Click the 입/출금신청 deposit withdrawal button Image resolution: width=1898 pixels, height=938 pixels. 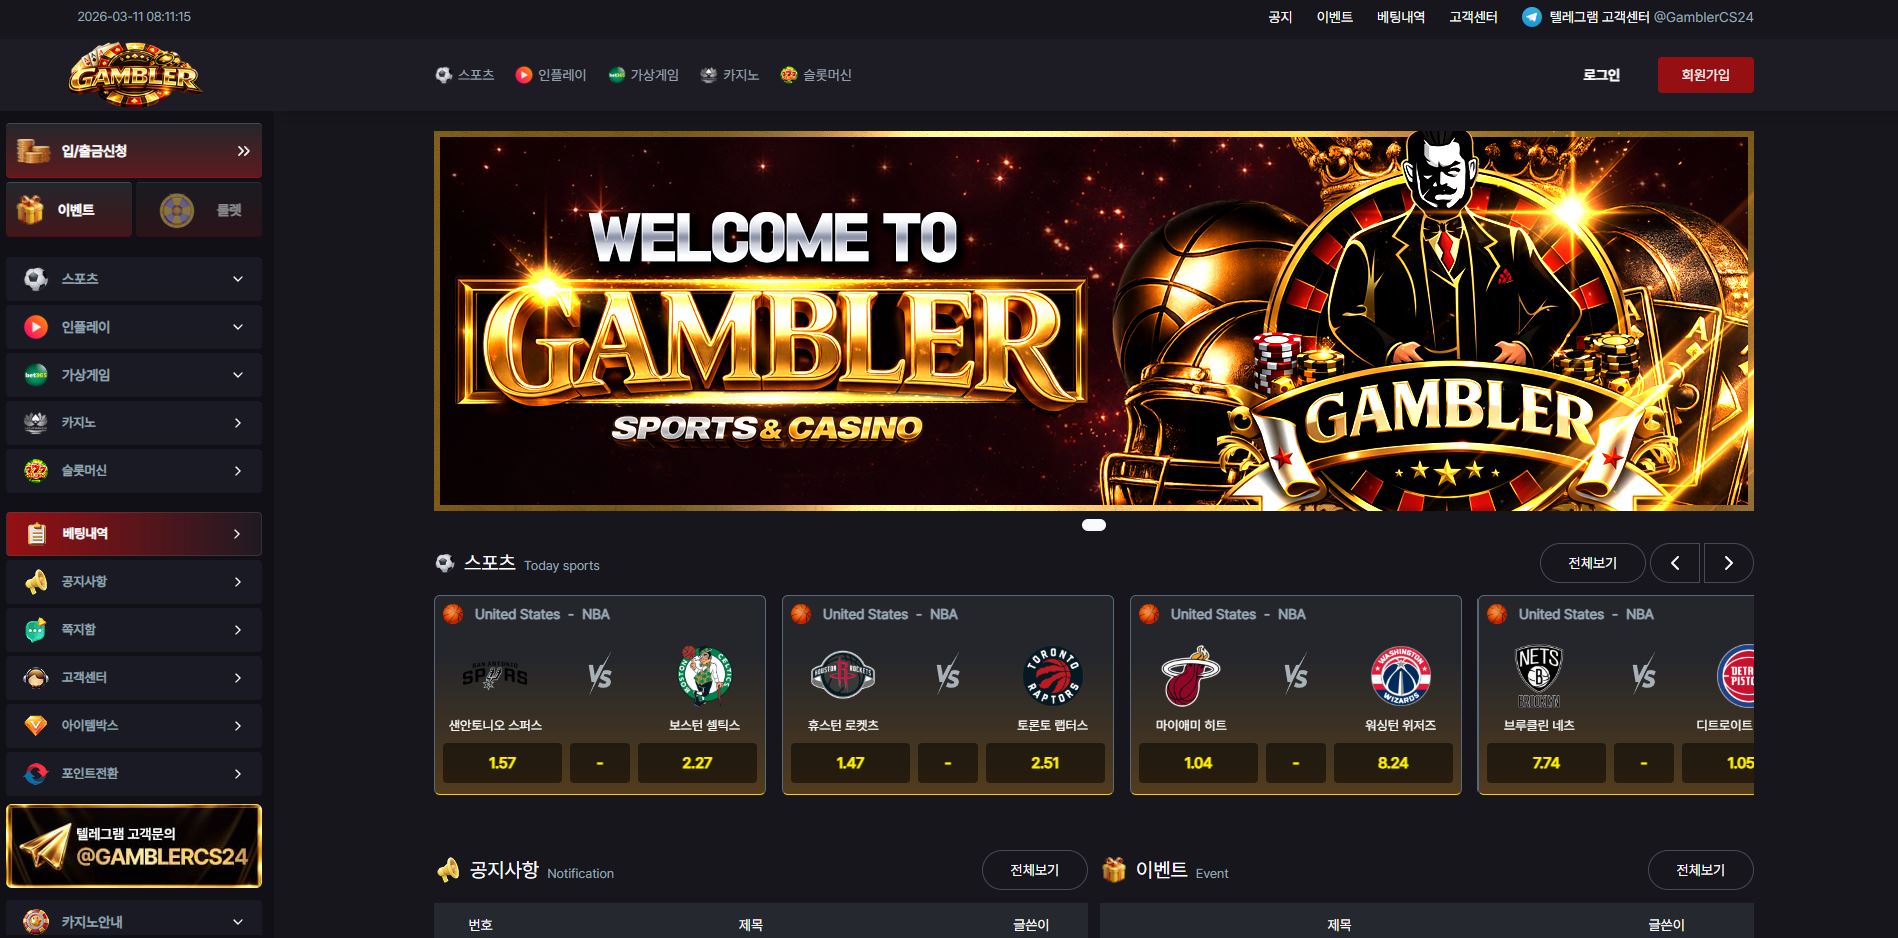(134, 151)
